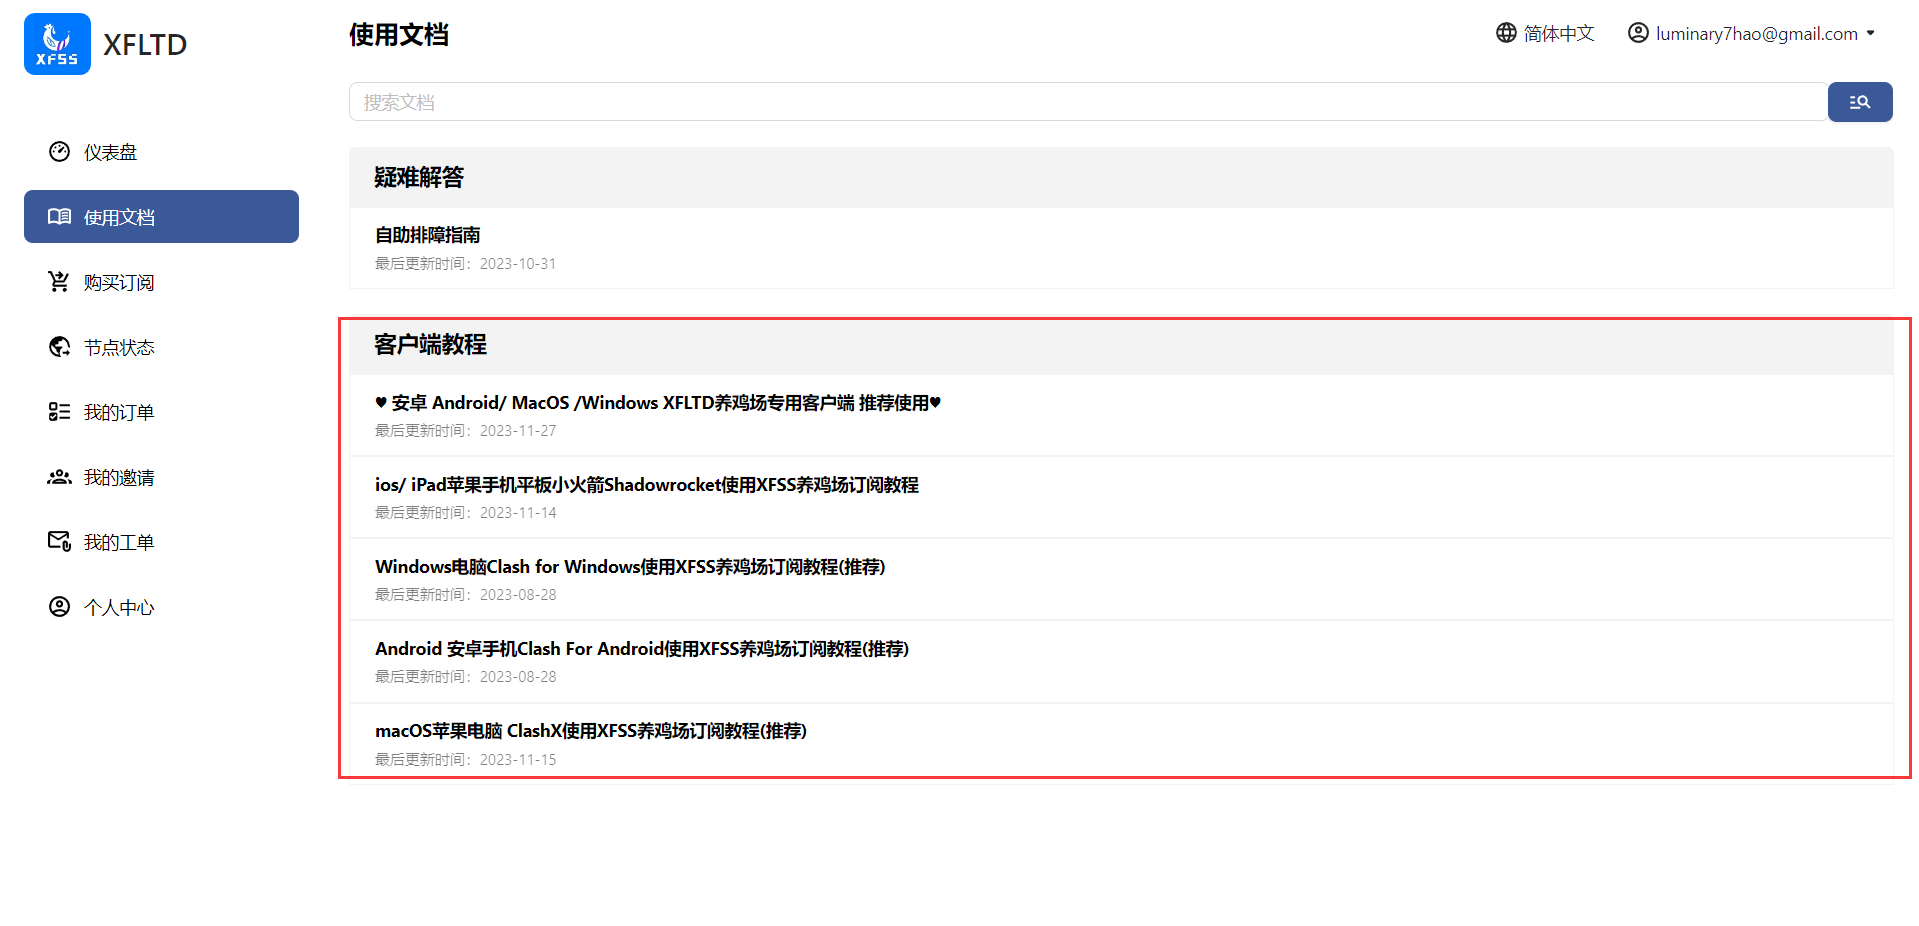Open the Shadowrocket iOS/iPad subscription tutorial
The height and width of the screenshot is (926, 1919).
pyautogui.click(x=646, y=485)
